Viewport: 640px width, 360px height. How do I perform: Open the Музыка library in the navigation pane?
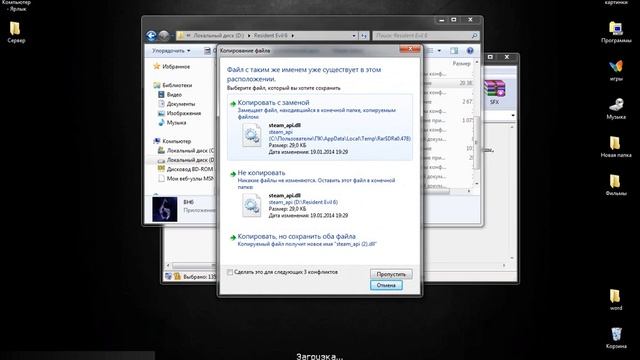pyautogui.click(x=172, y=123)
